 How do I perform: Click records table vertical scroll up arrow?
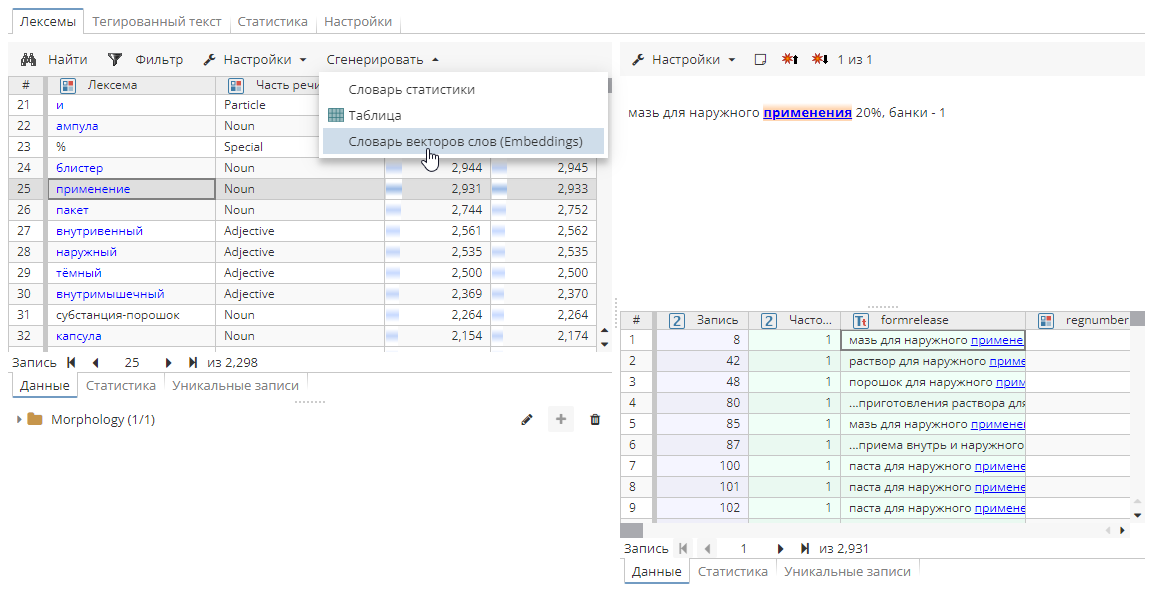tap(1138, 502)
